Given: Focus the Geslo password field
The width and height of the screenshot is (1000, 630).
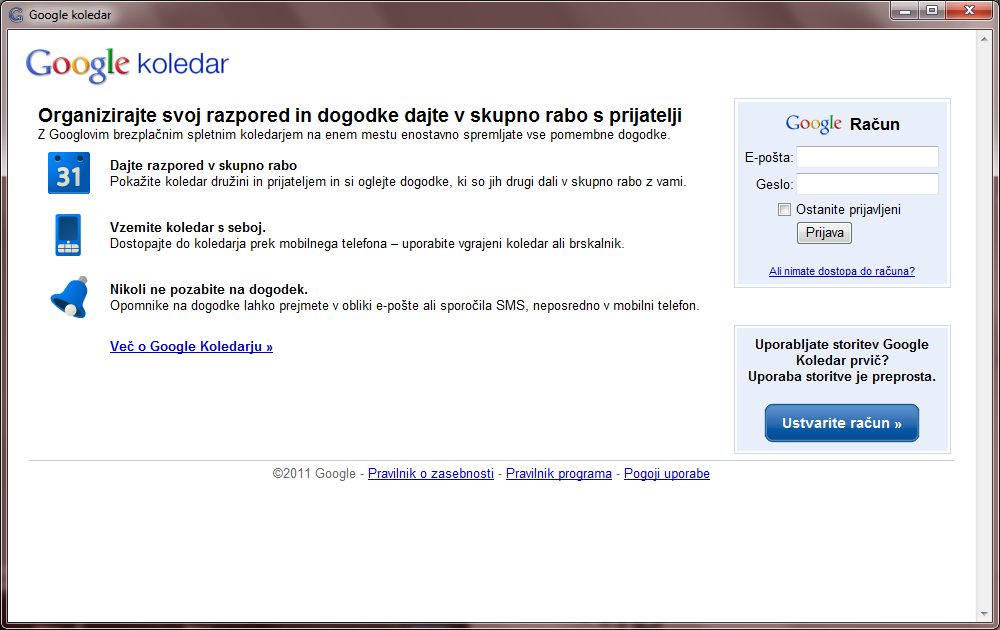Looking at the screenshot, I should pos(867,184).
